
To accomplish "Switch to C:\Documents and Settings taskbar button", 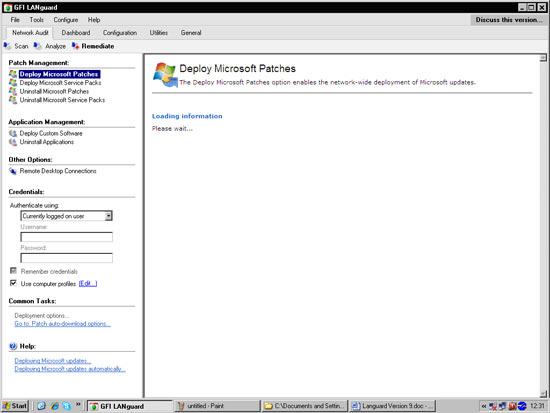I will tap(305, 406).
